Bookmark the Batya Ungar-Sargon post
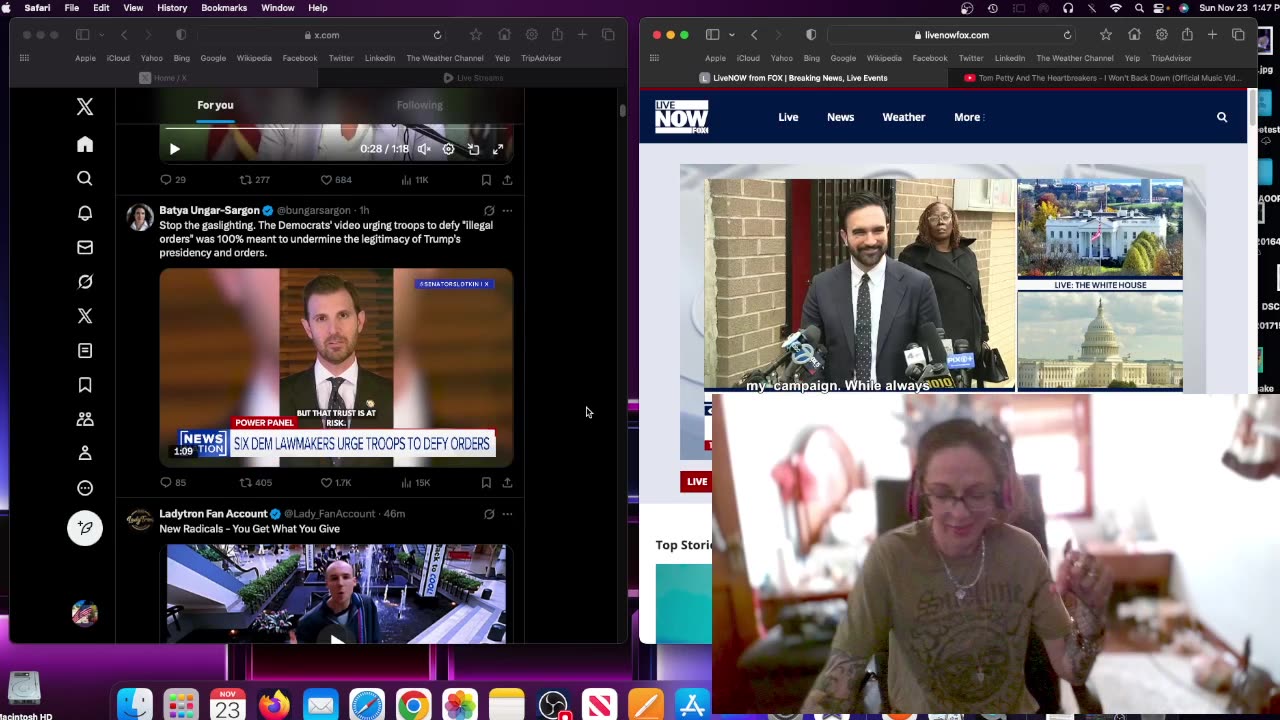Screen dimensions: 1280x720 click(486, 483)
